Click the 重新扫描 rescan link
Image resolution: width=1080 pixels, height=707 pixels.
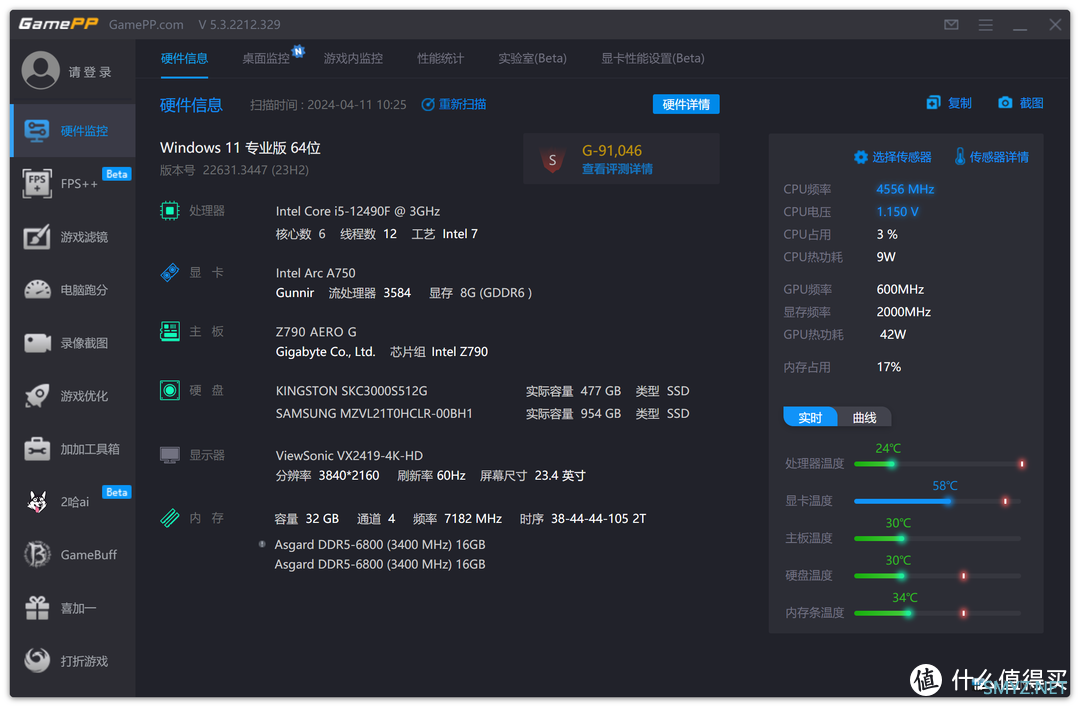(454, 104)
